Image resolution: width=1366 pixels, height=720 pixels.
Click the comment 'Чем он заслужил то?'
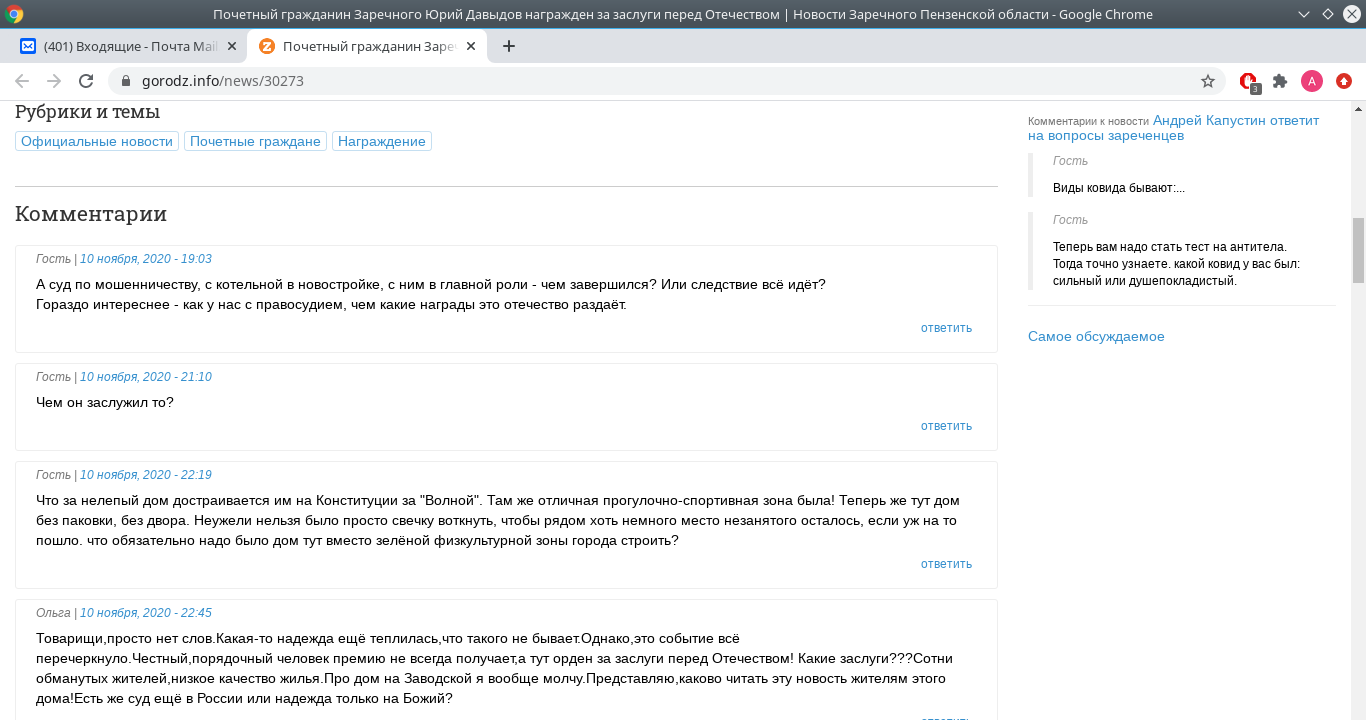[105, 402]
